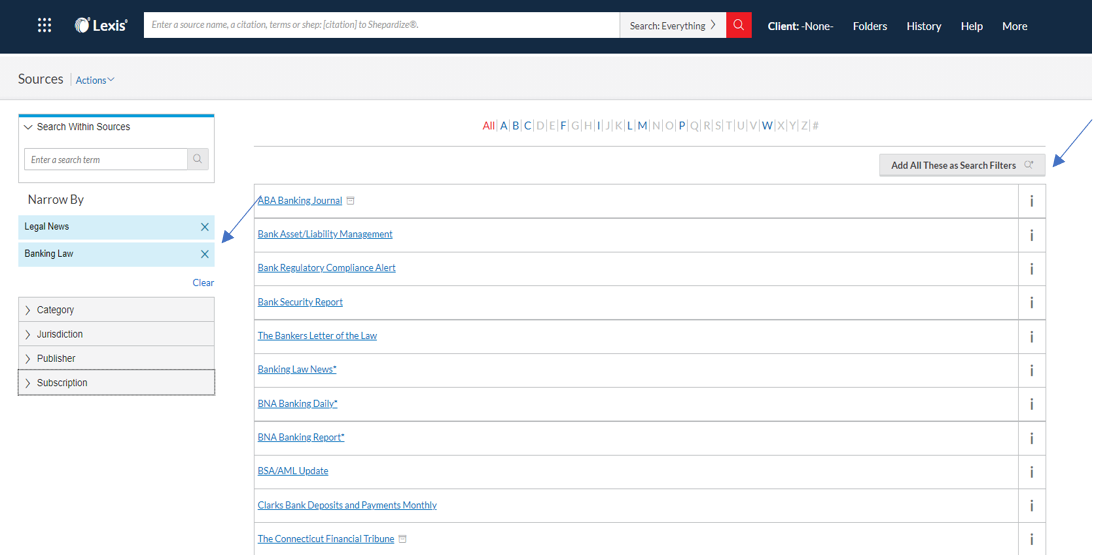Image resolution: width=1093 pixels, height=555 pixels.
Task: Open info icon for BSA/AML Update
Action: 1032,472
